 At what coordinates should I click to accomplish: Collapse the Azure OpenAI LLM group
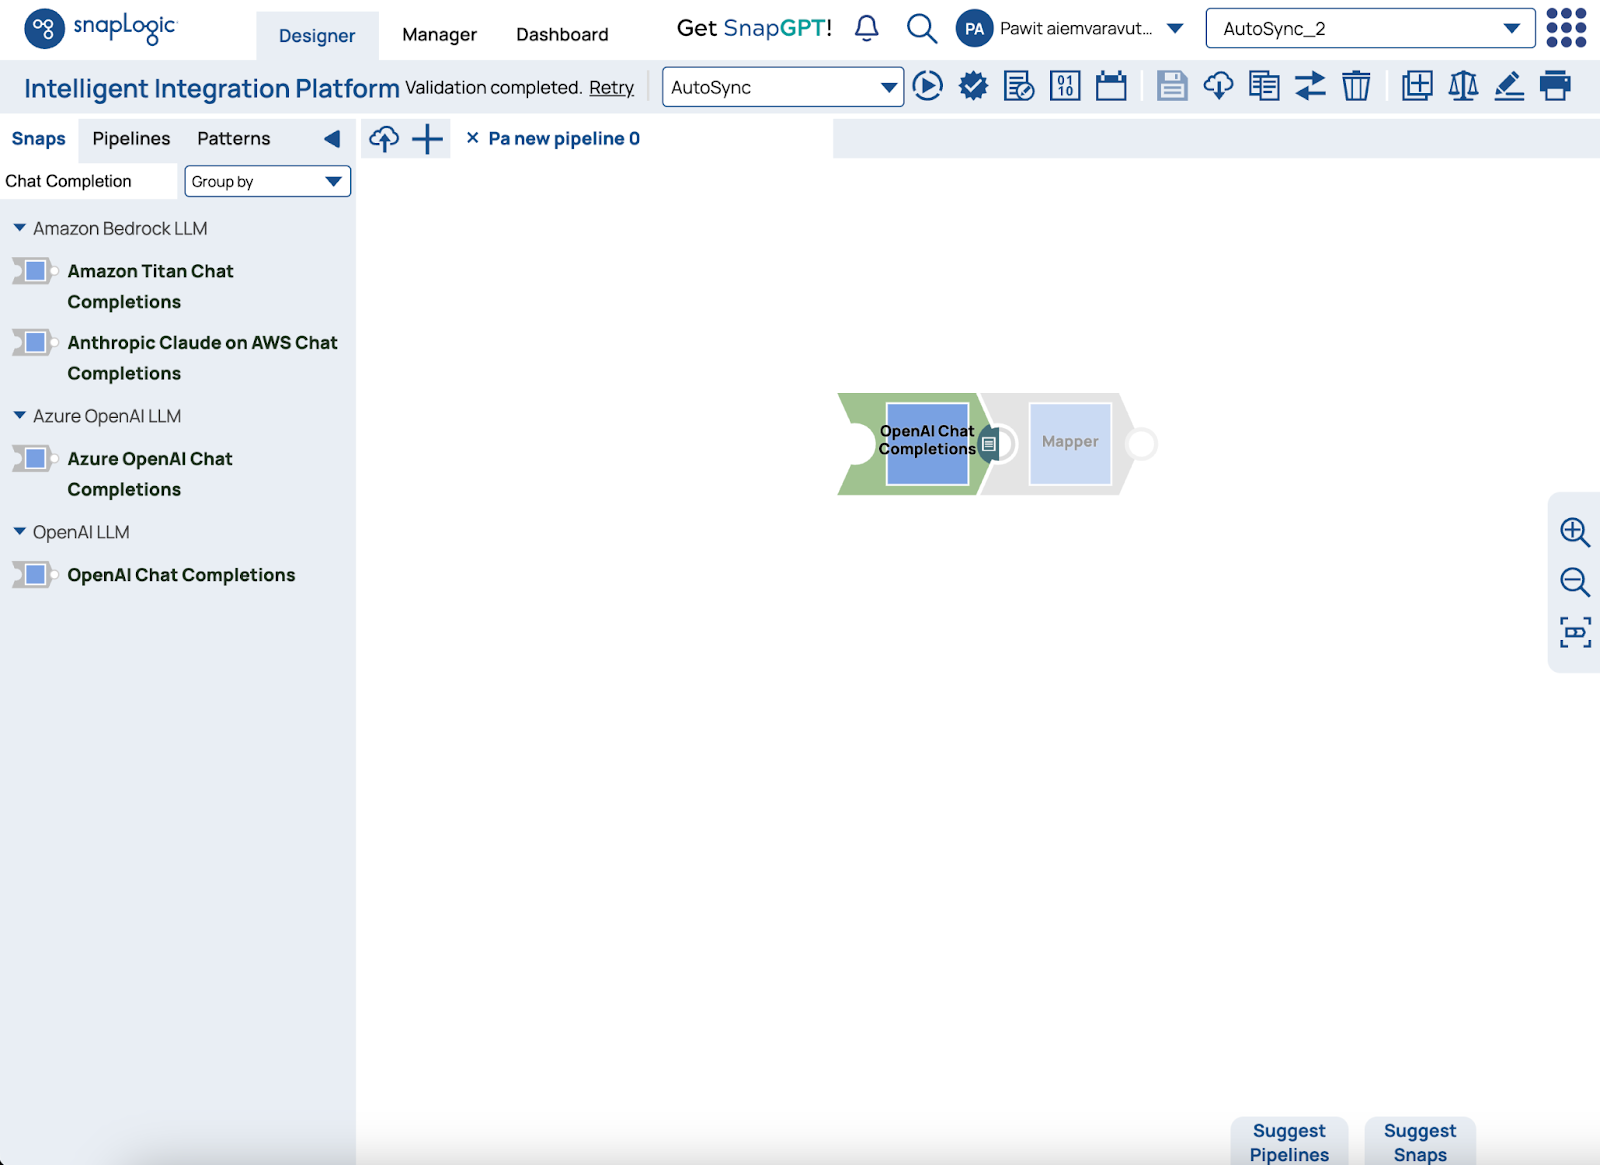click(x=20, y=416)
